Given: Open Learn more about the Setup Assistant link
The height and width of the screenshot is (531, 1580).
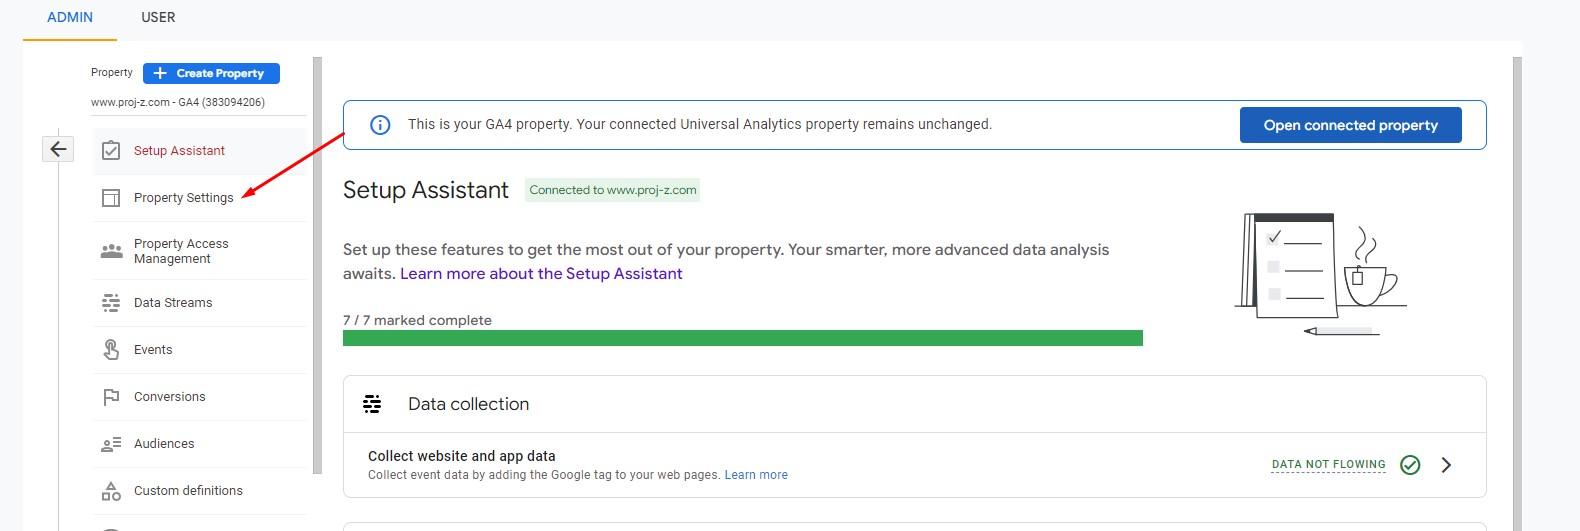Looking at the screenshot, I should click(541, 274).
